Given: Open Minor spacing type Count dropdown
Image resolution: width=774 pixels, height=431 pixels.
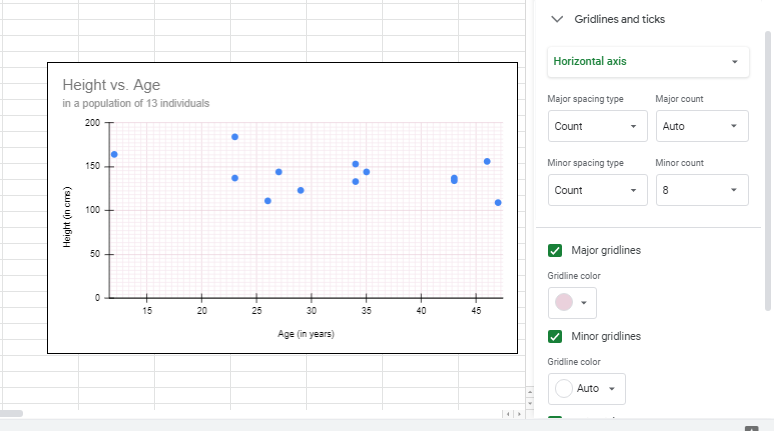Looking at the screenshot, I should 597,190.
